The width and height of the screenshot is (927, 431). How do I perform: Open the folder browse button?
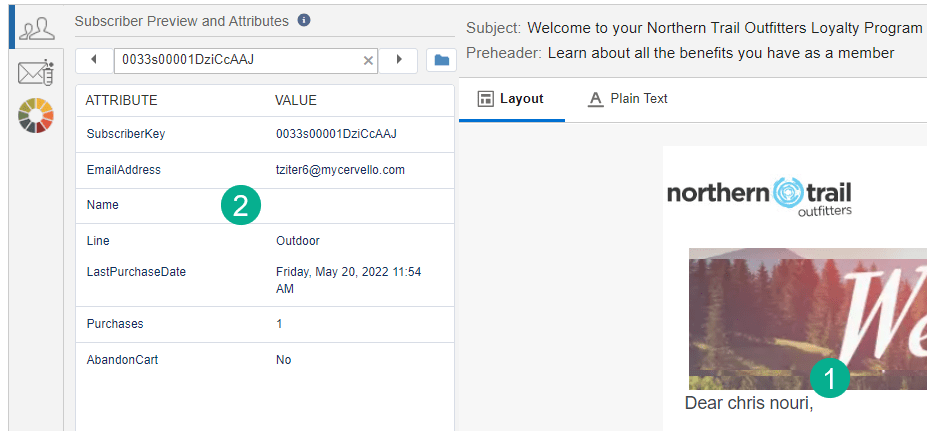pos(441,60)
